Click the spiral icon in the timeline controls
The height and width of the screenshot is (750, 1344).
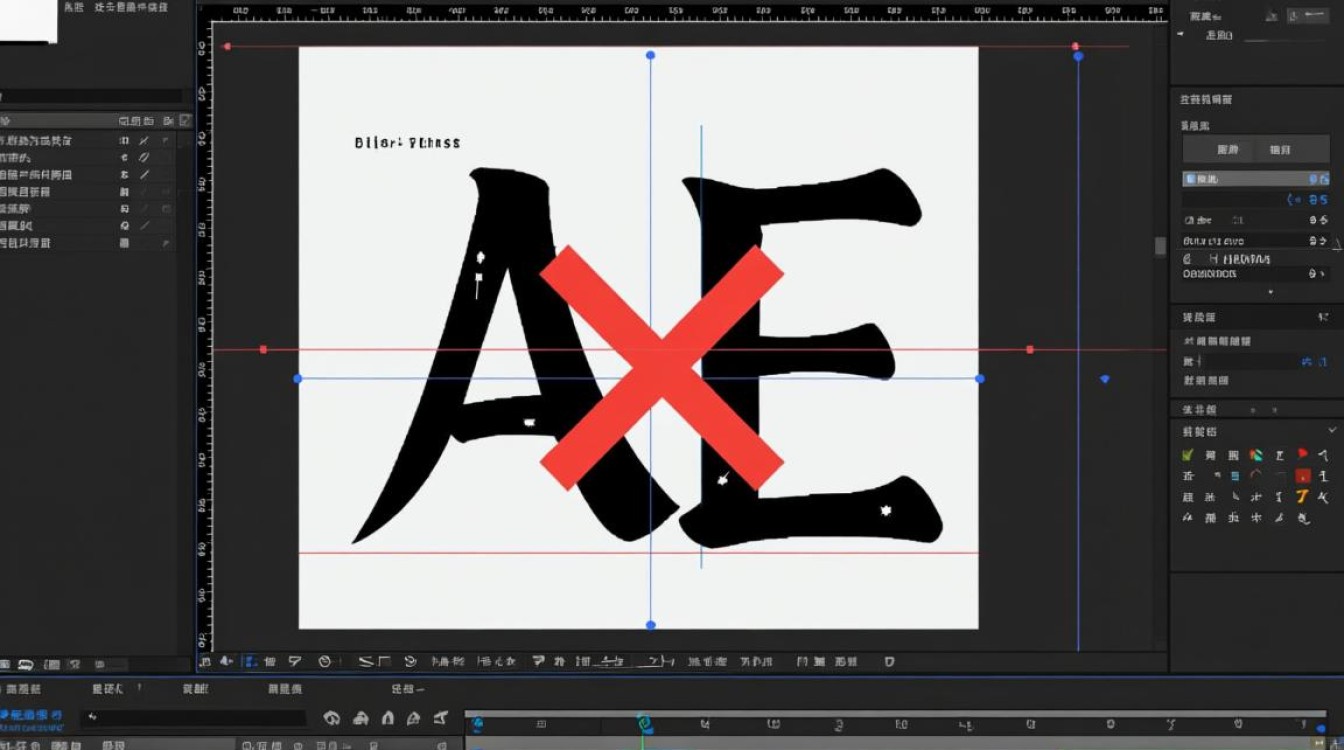(332, 718)
